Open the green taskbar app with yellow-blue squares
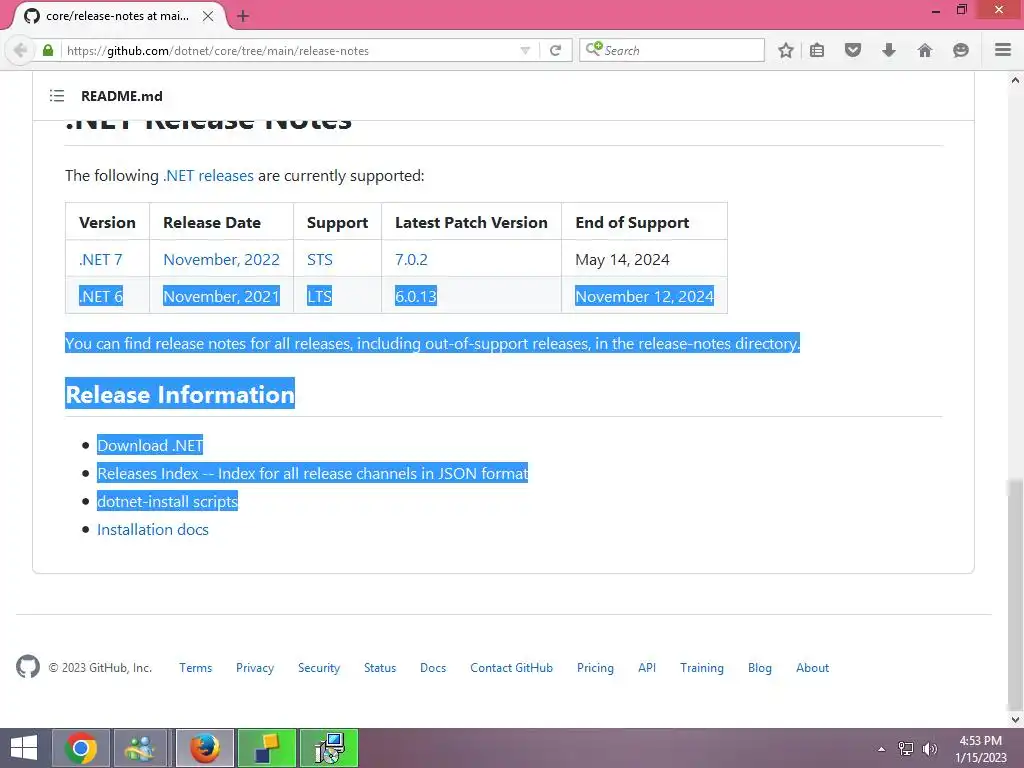This screenshot has width=1024, height=768. tap(266, 748)
